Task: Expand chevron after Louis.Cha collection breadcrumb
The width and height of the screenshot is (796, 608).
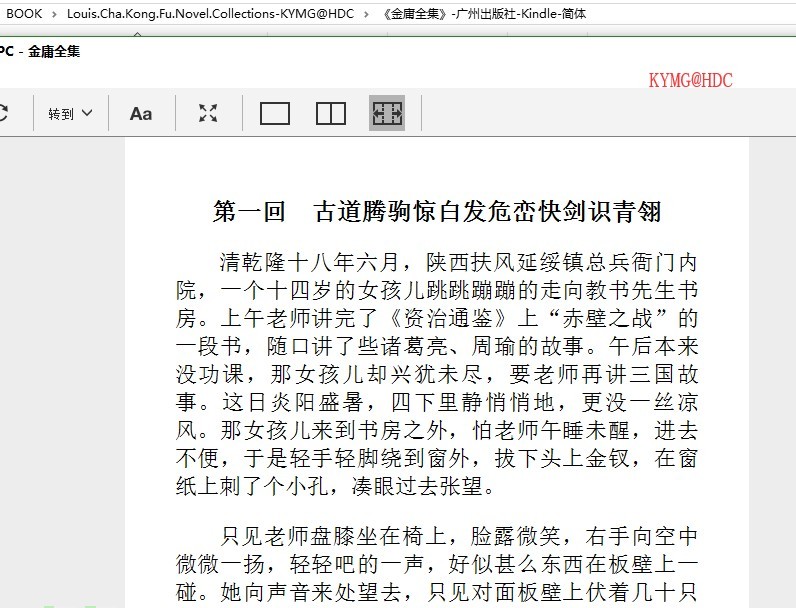Action: pyautogui.click(x=366, y=14)
